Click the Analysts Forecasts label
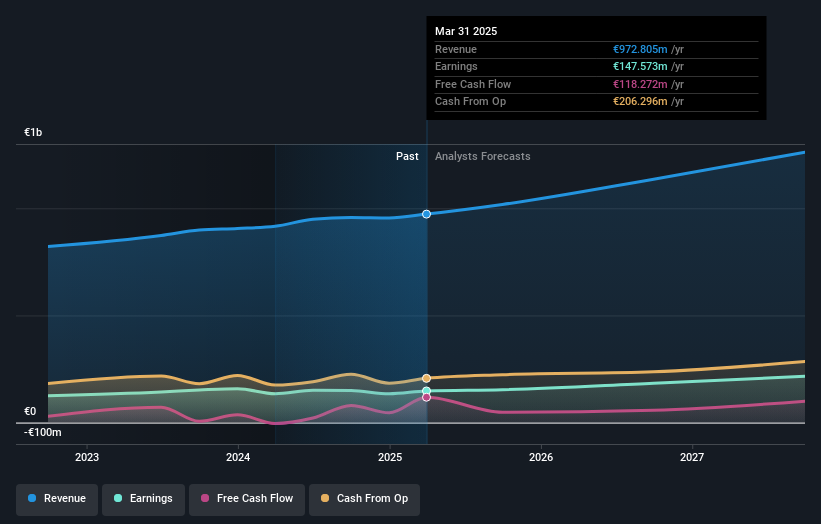This screenshot has width=821, height=524. 483,156
